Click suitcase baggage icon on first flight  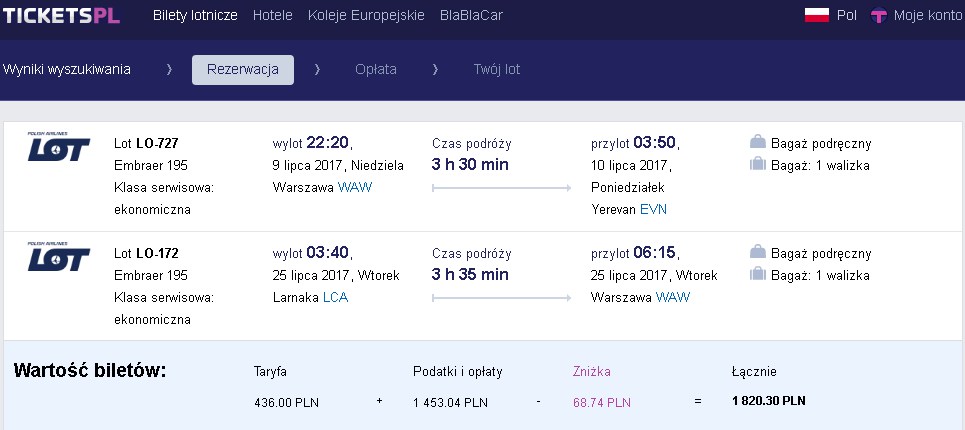click(x=758, y=164)
